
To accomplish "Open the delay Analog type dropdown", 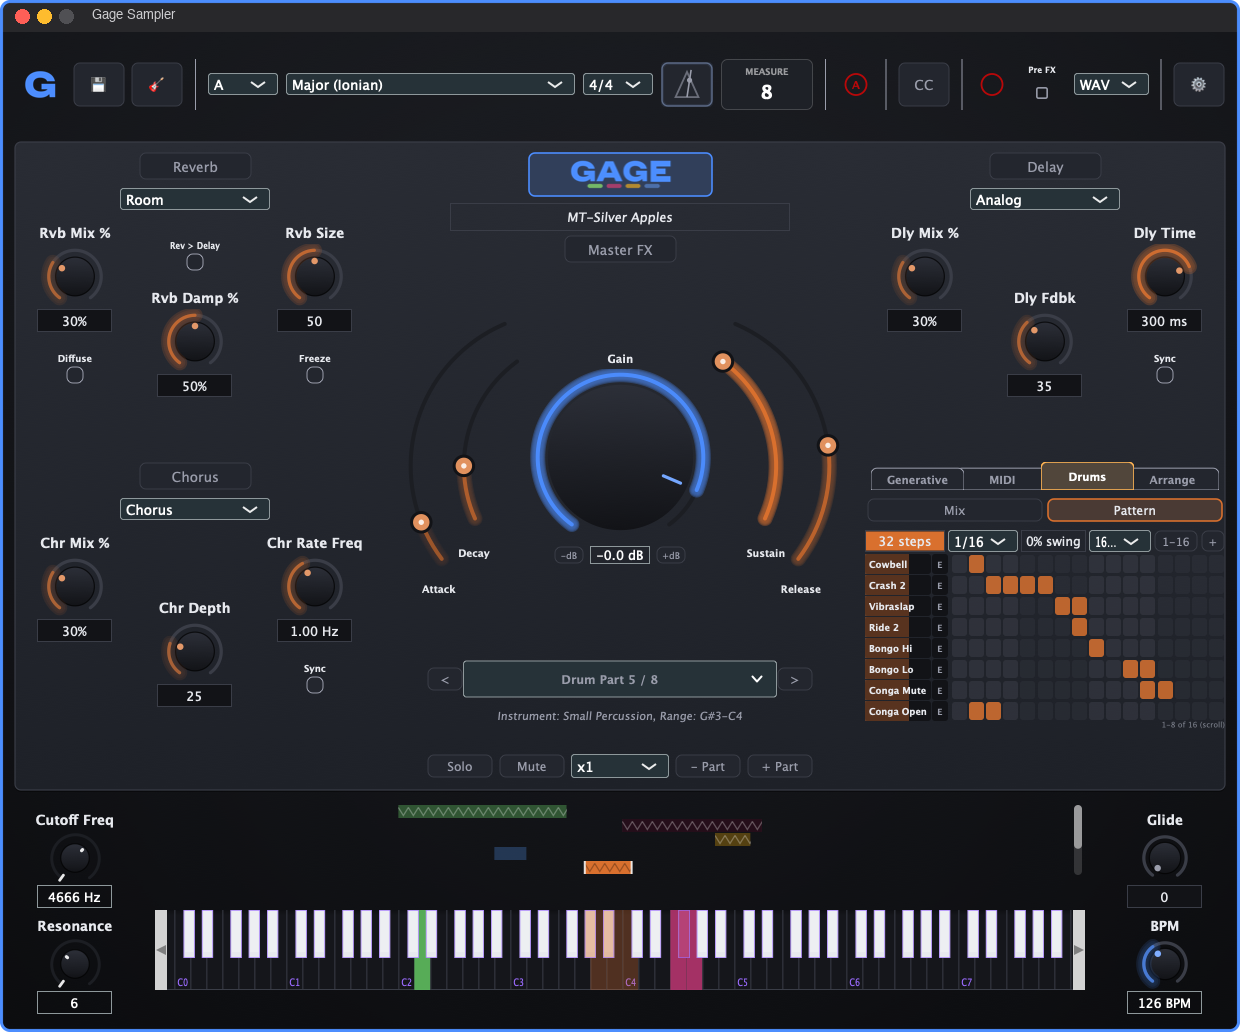I will coord(1045,200).
